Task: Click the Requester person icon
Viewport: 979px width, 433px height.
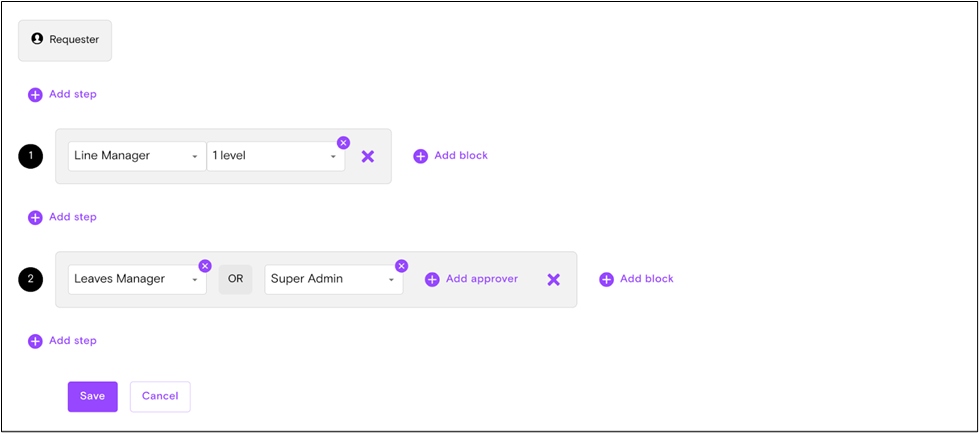Action: pyautogui.click(x=37, y=39)
